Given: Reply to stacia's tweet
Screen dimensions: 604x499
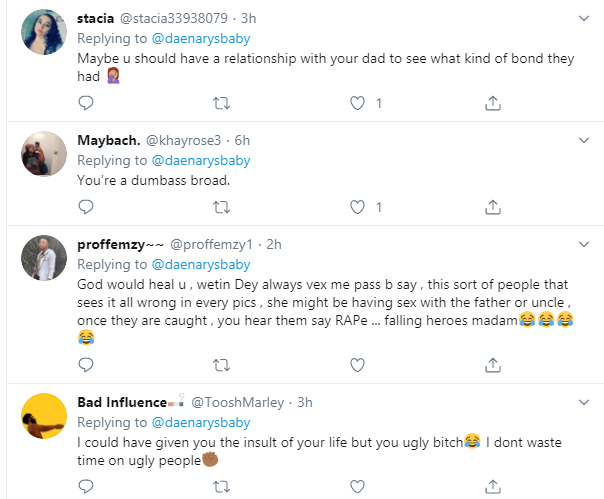Looking at the screenshot, I should coord(86,102).
